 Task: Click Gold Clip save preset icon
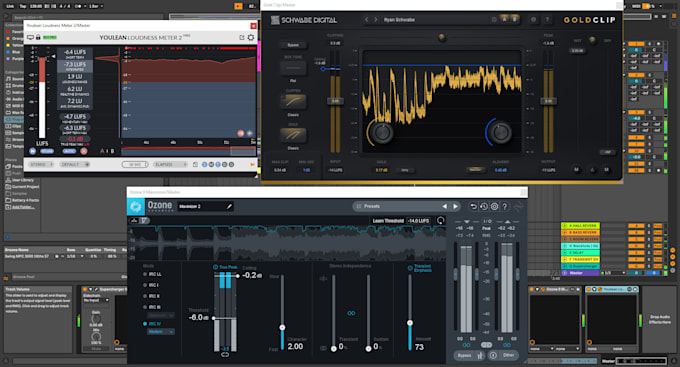[x=494, y=20]
